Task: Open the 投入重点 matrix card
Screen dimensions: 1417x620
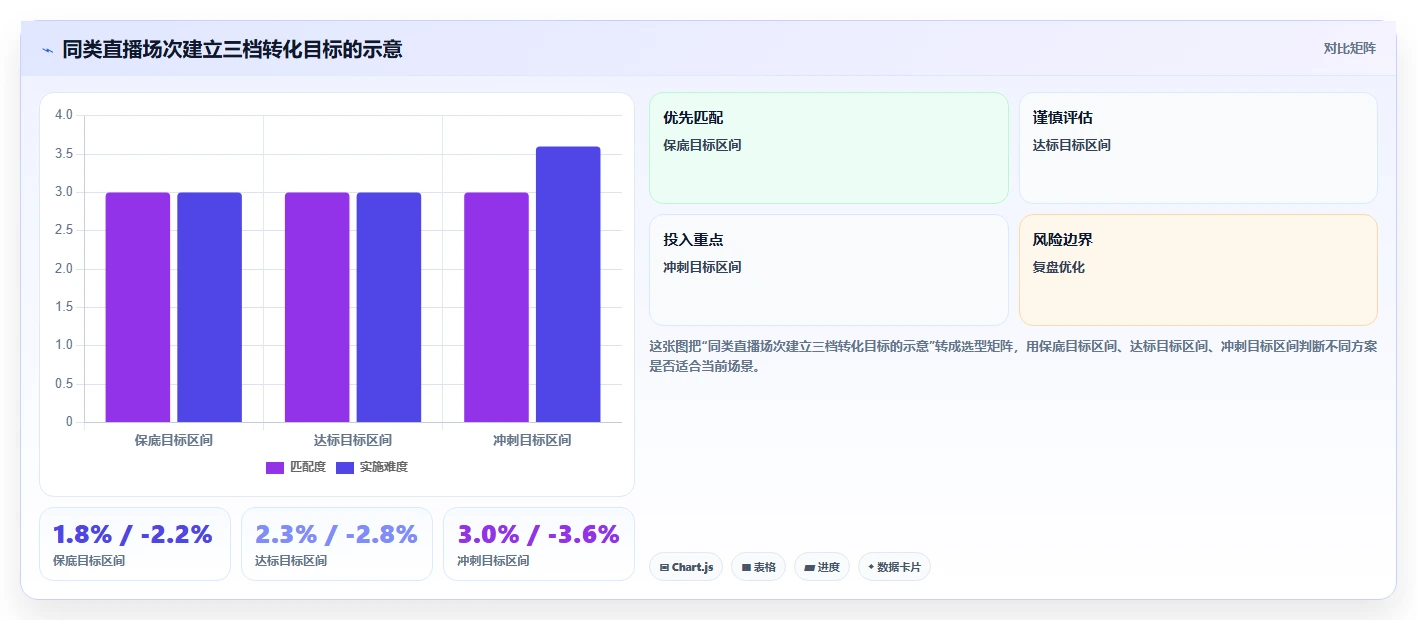Action: 829,270
